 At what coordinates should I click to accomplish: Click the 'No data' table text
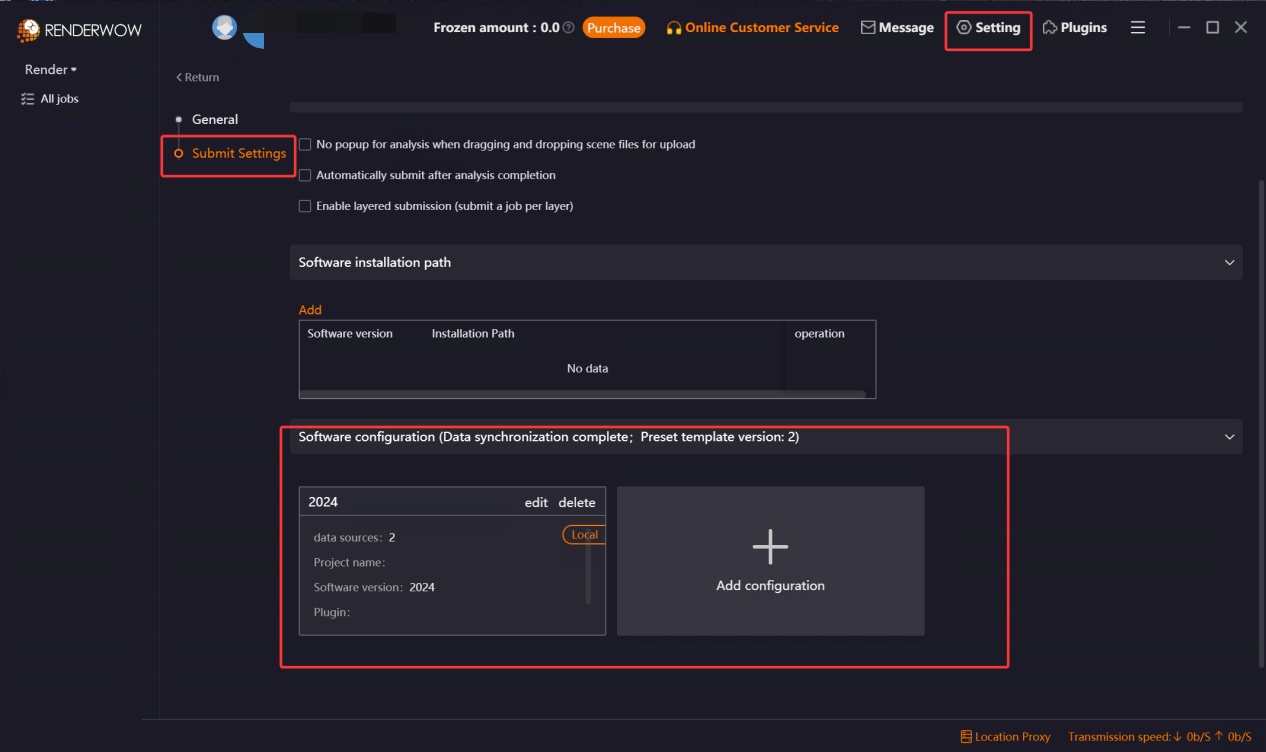point(587,369)
